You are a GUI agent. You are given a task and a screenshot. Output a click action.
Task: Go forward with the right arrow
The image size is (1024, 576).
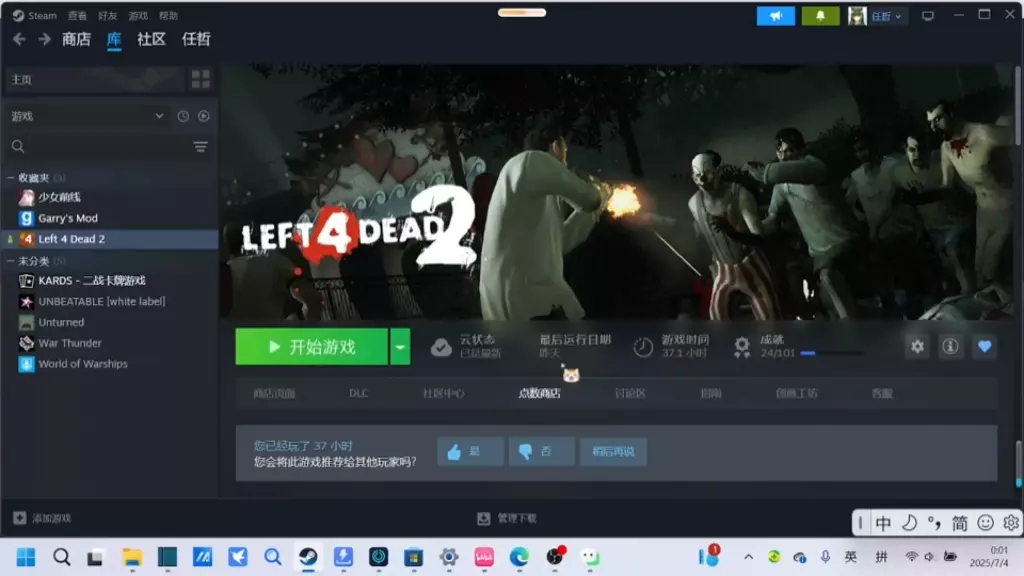tap(44, 40)
